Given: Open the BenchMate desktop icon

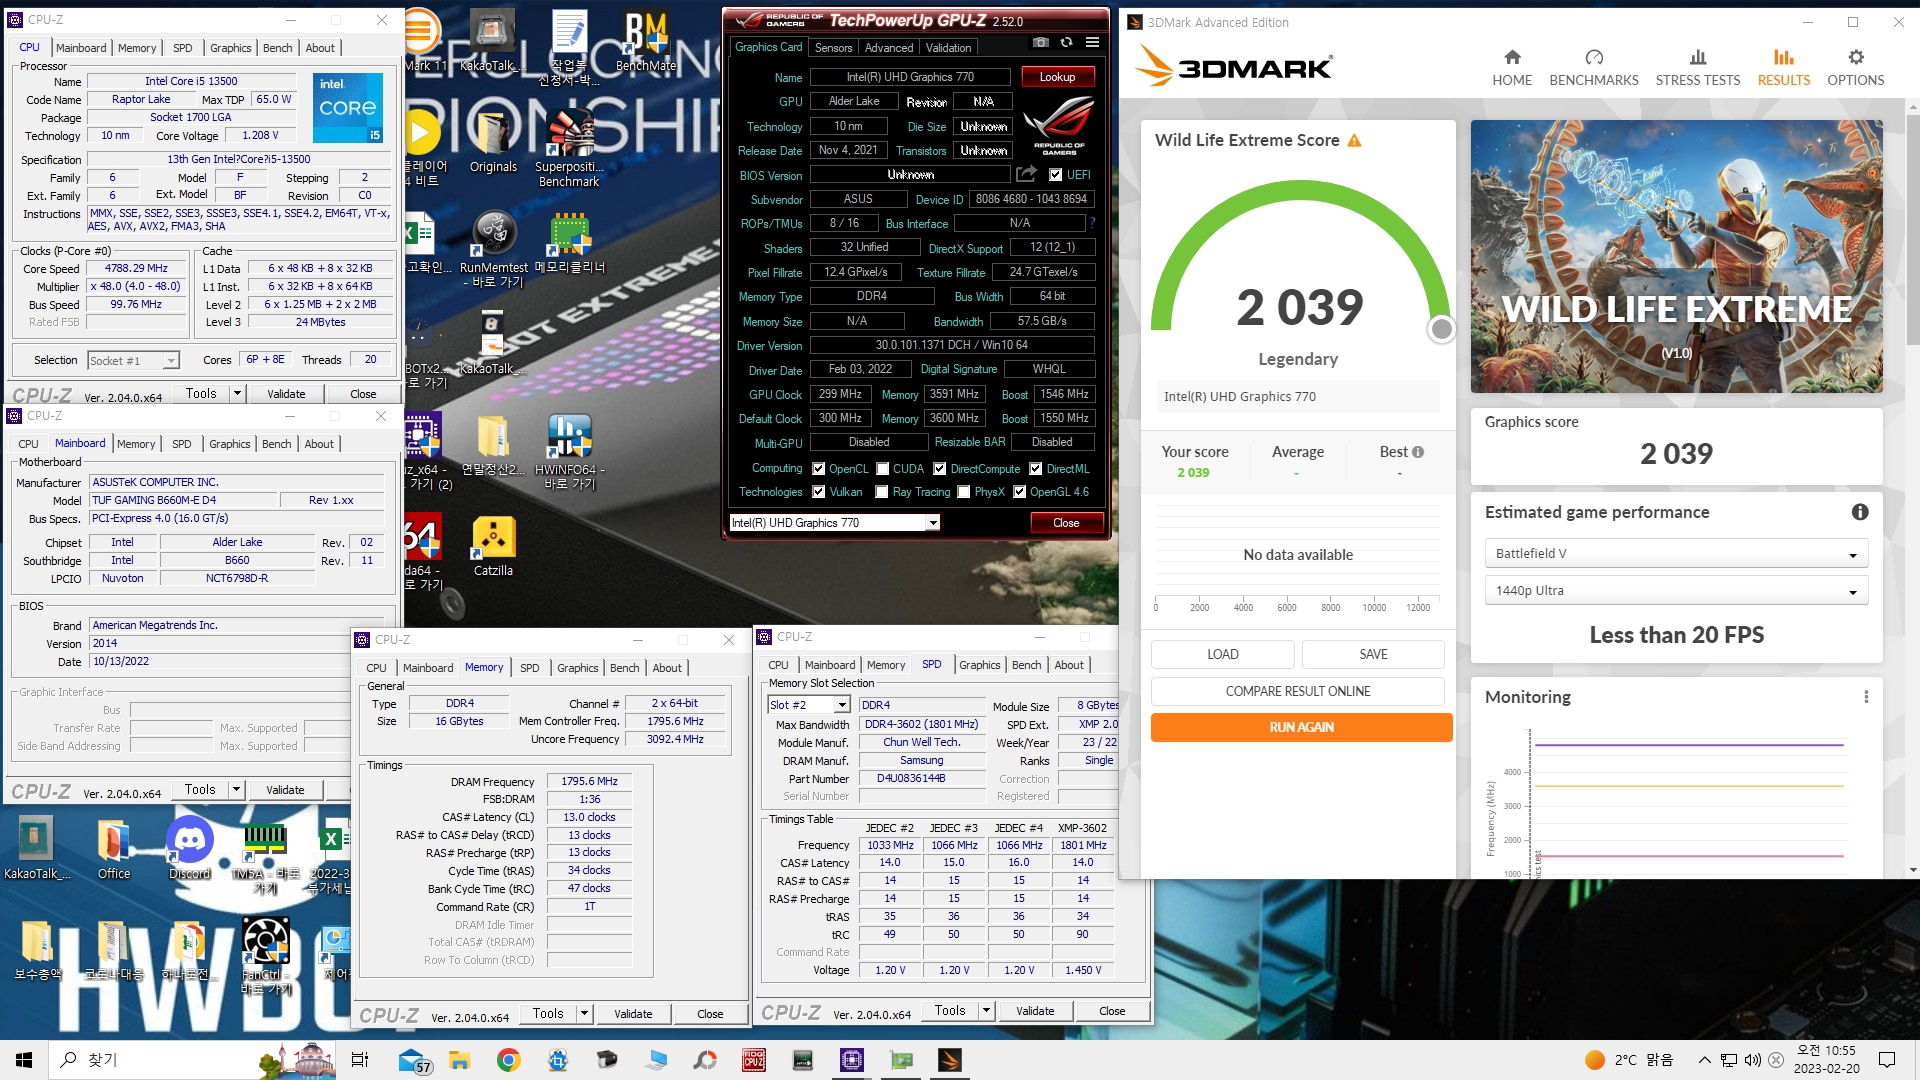Looking at the screenshot, I should [646, 43].
